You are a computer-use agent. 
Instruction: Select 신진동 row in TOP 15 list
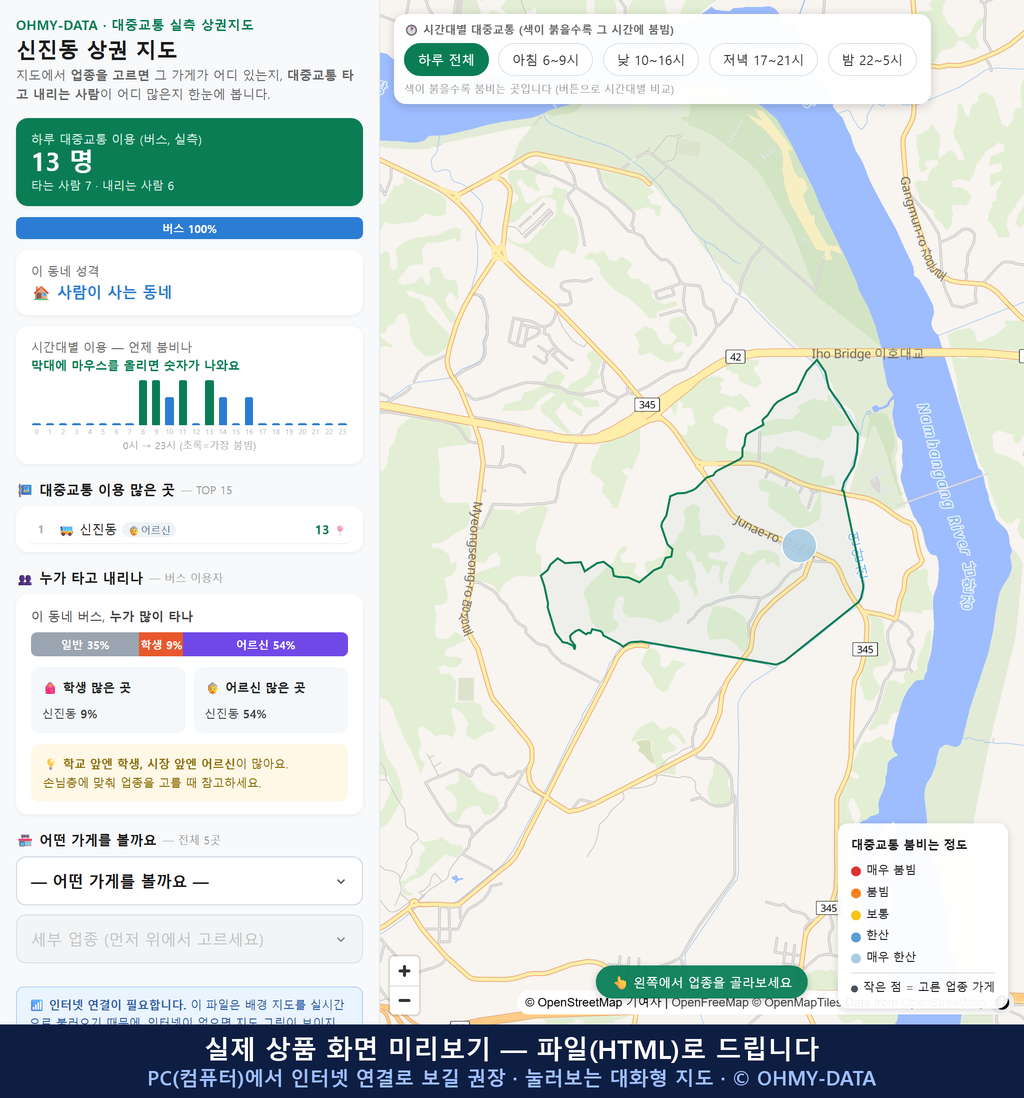(189, 529)
